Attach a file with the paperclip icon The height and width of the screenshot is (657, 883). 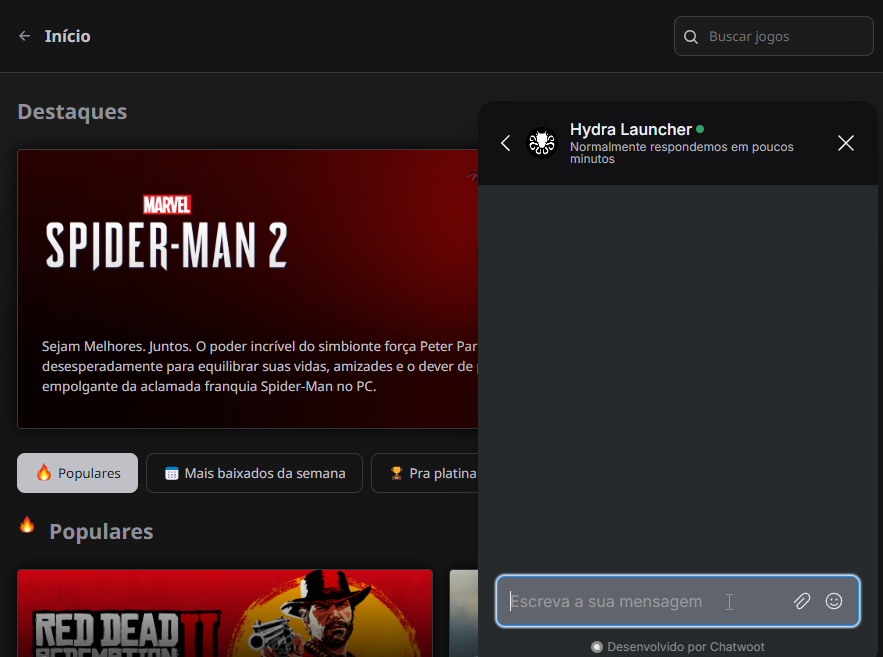point(802,601)
